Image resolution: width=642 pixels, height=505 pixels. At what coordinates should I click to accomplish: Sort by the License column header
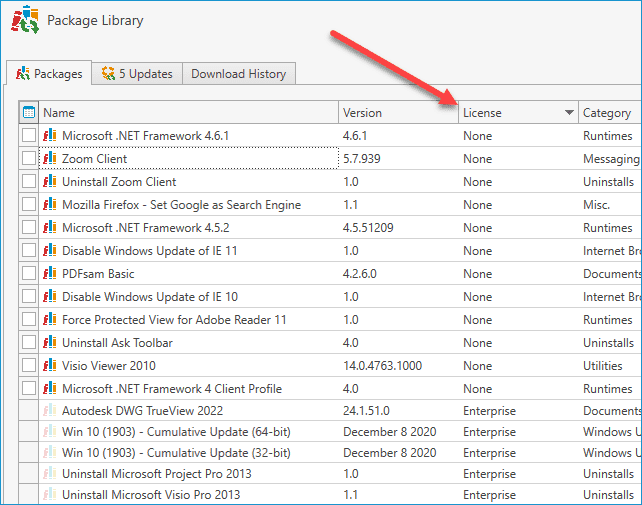518,112
